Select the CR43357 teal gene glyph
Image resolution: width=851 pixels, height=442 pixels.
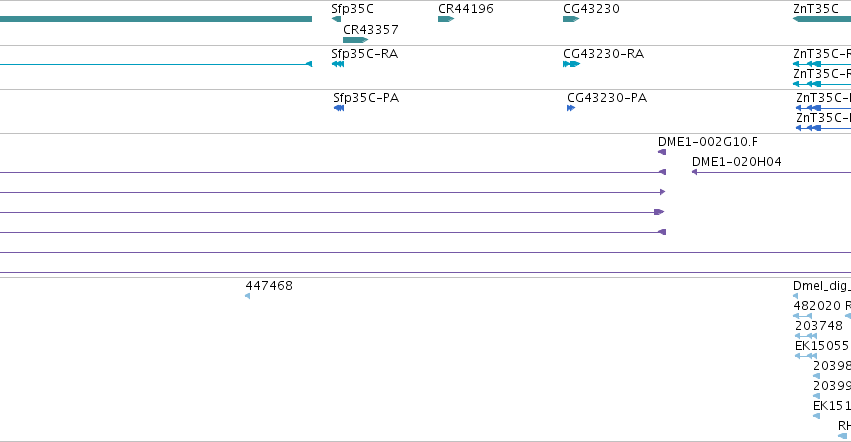coord(355,40)
